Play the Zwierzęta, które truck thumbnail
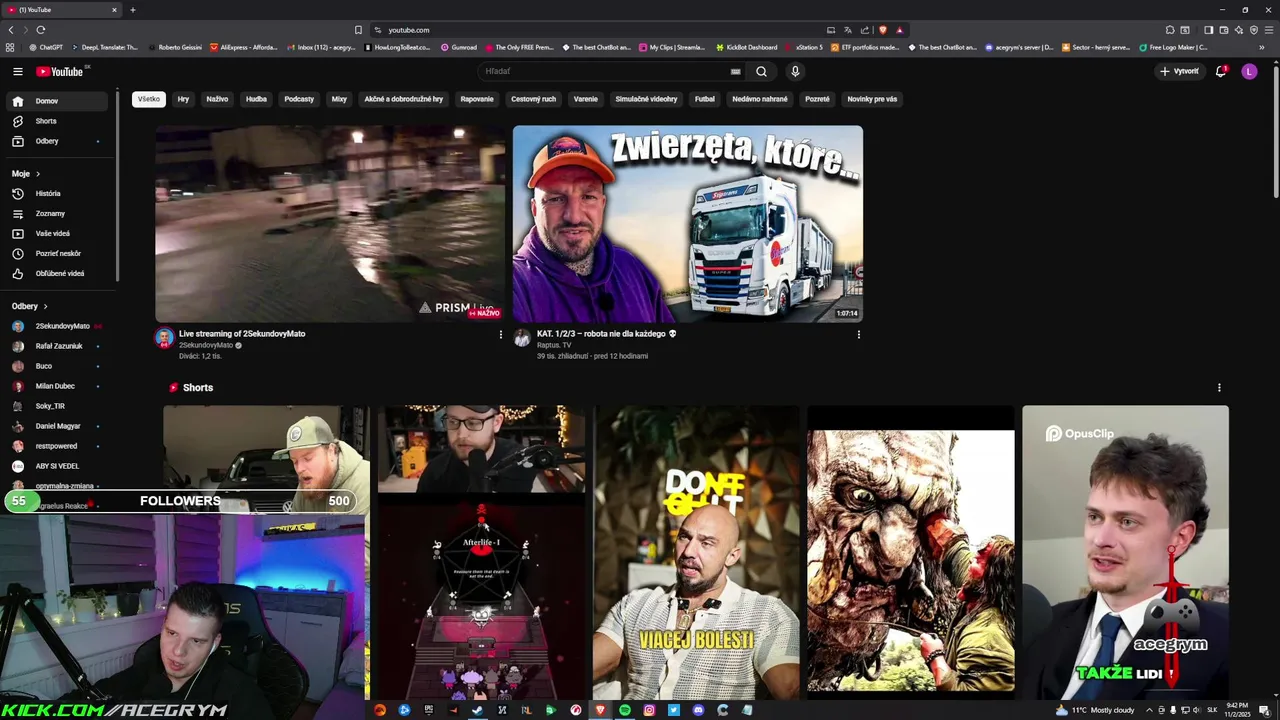 tap(688, 224)
